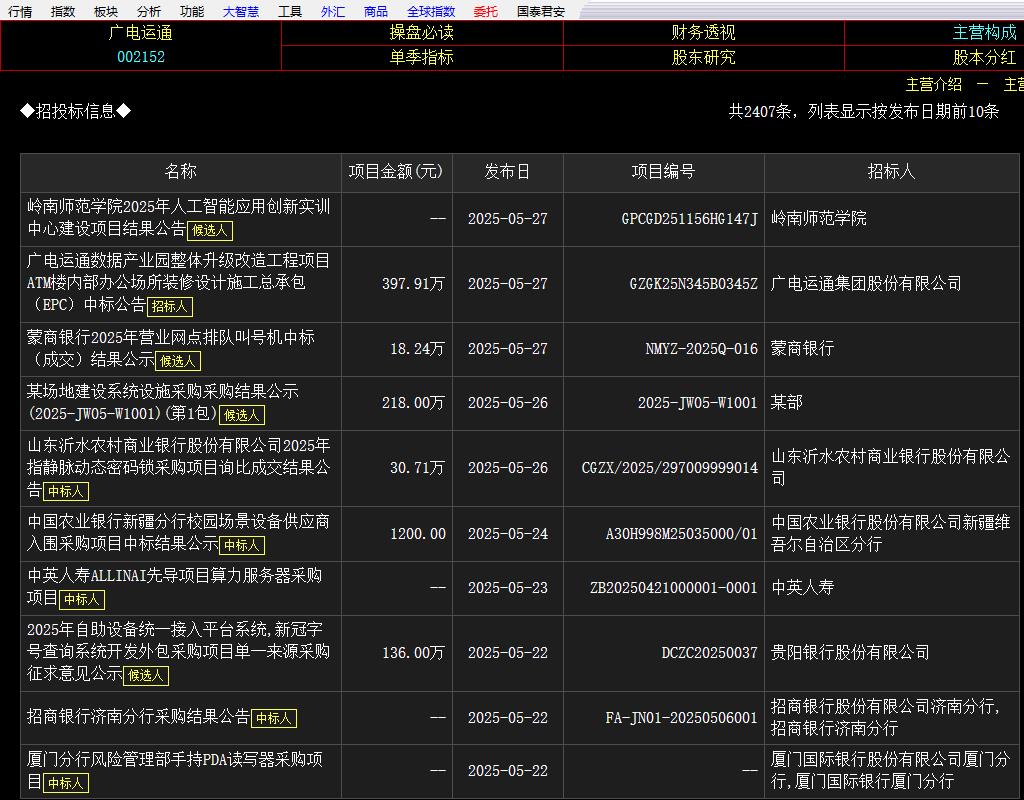Click bidder 贵阳银行股份有限公司

click(850, 652)
